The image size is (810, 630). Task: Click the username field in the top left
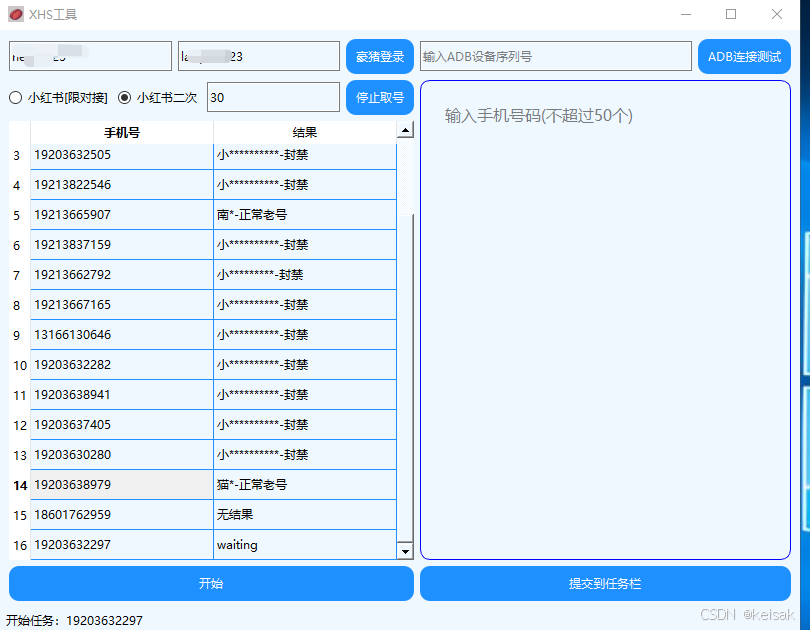(x=90, y=56)
